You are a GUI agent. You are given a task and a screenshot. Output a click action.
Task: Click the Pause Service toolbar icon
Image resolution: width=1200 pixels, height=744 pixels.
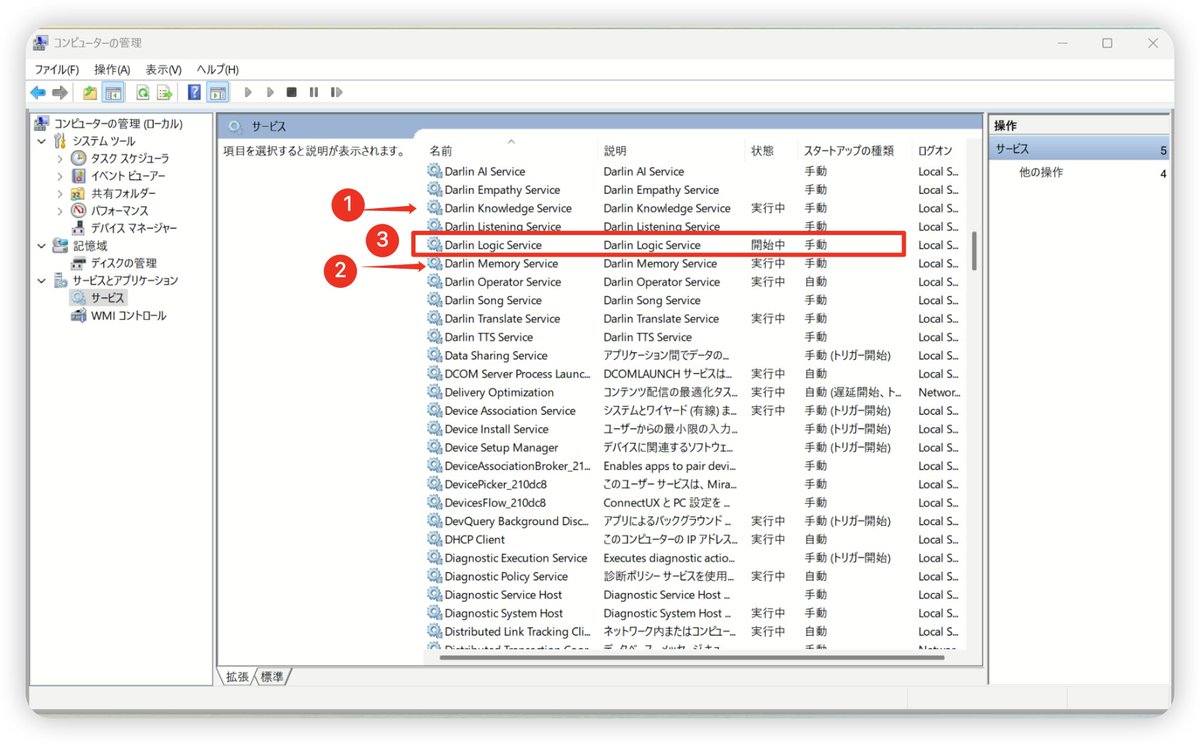pyautogui.click(x=314, y=92)
